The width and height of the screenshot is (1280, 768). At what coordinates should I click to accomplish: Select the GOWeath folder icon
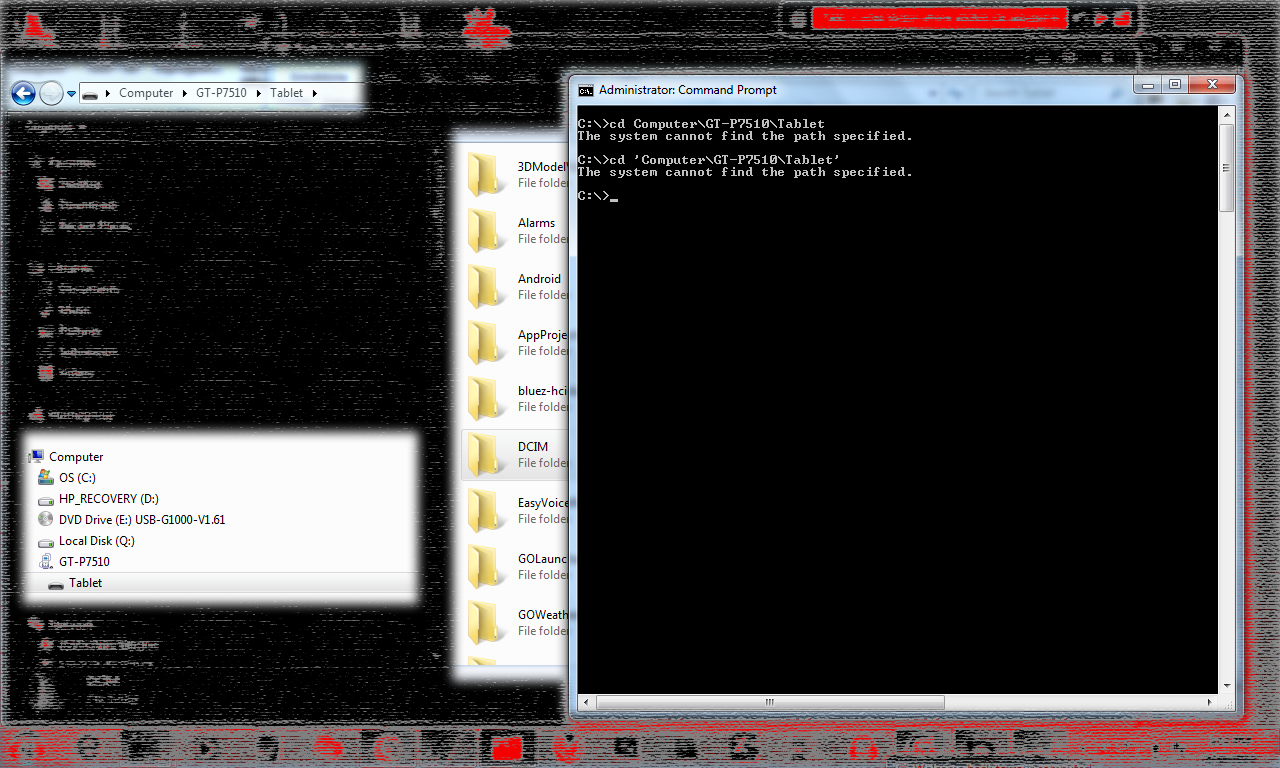487,622
